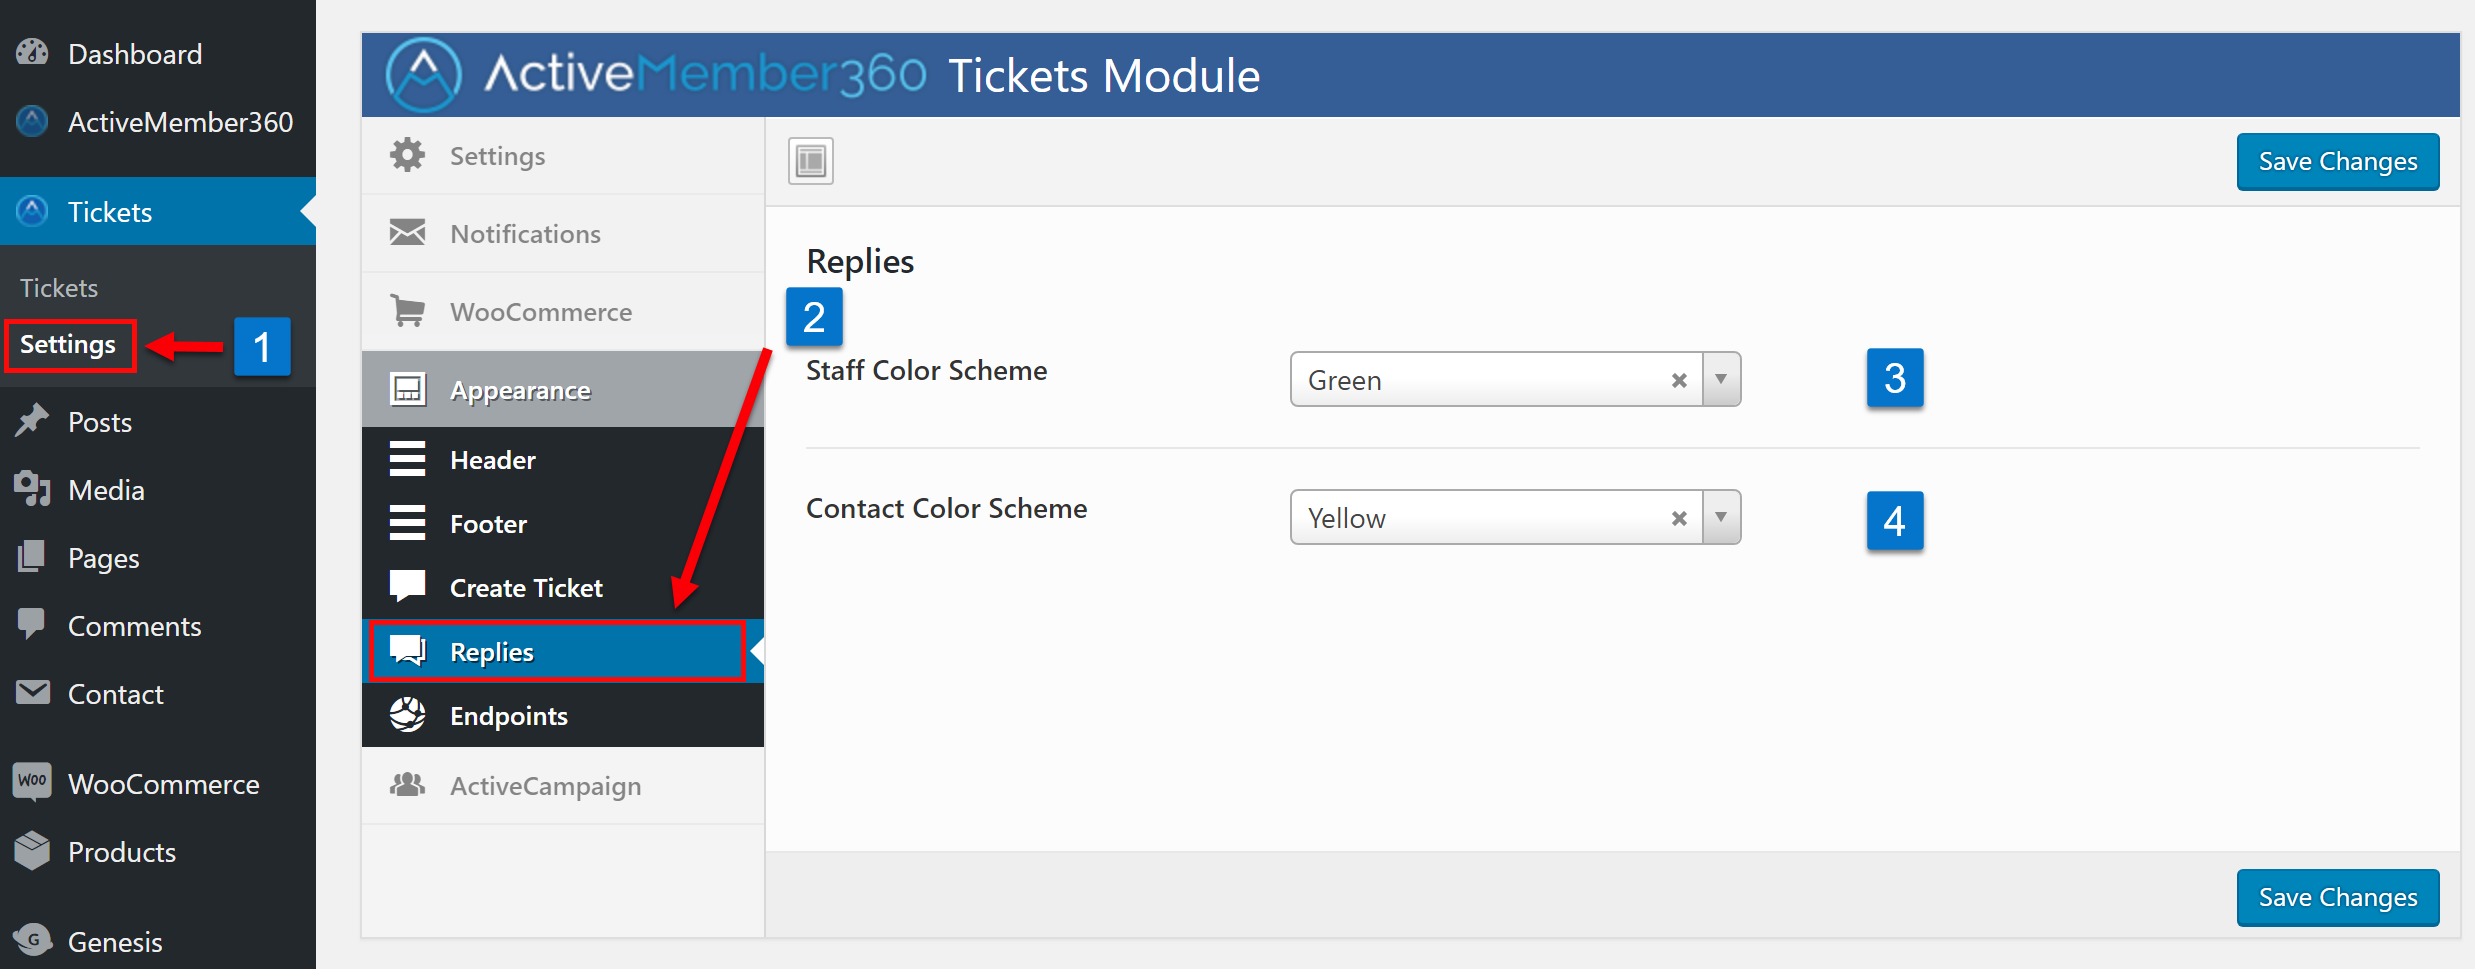Open the Tickets submenu link
Viewport: 2475px width, 969px height.
click(x=59, y=288)
